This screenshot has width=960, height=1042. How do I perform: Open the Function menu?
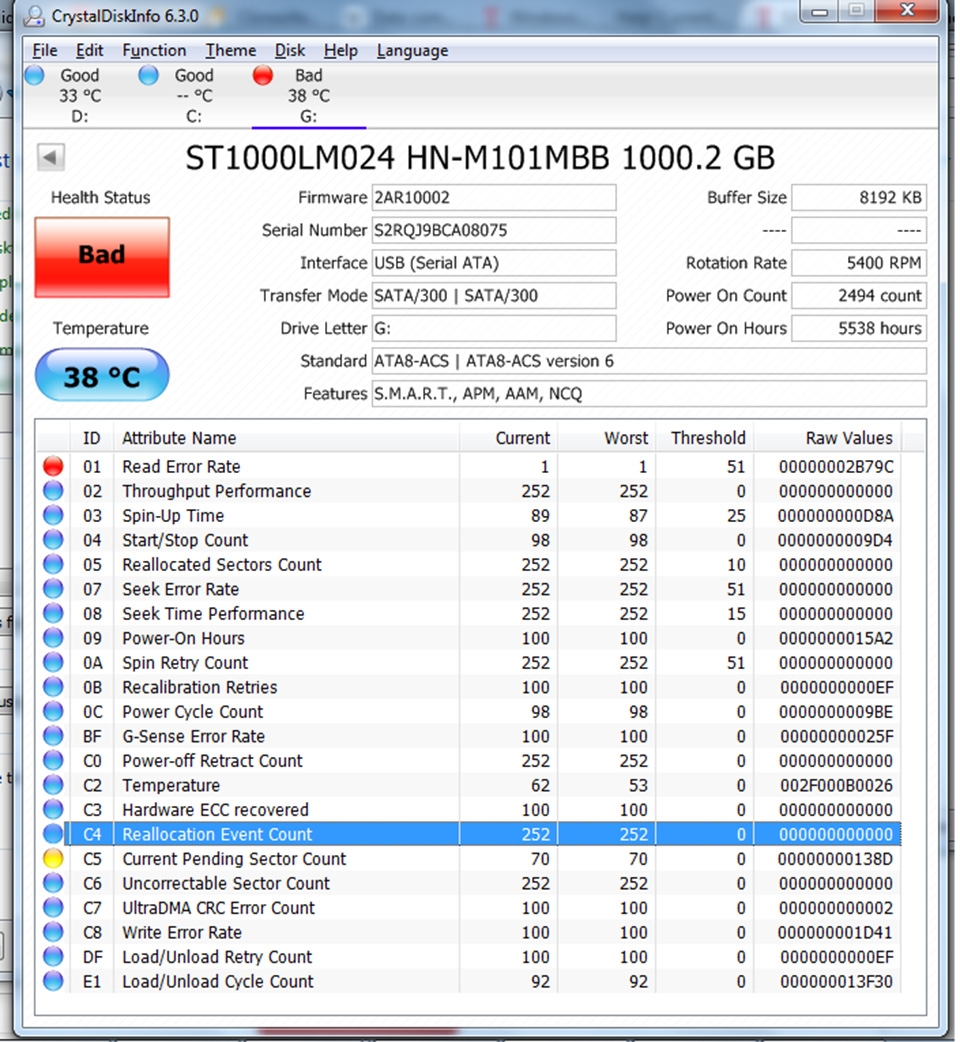point(154,50)
